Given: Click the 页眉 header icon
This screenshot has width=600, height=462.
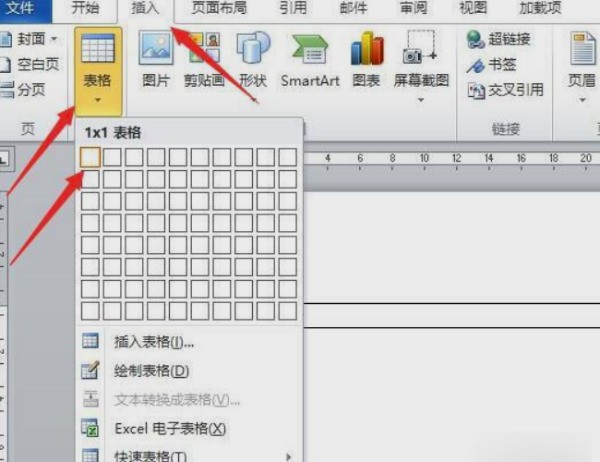Looking at the screenshot, I should pyautogui.click(x=582, y=49).
